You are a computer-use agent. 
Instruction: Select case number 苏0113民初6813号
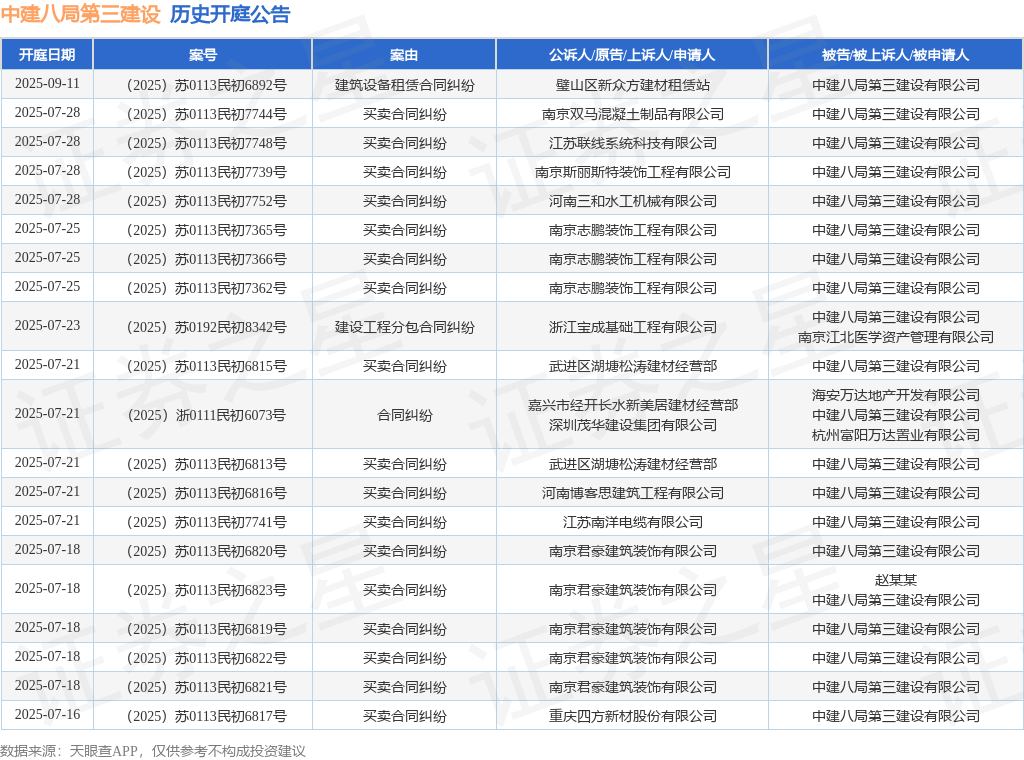click(206, 464)
